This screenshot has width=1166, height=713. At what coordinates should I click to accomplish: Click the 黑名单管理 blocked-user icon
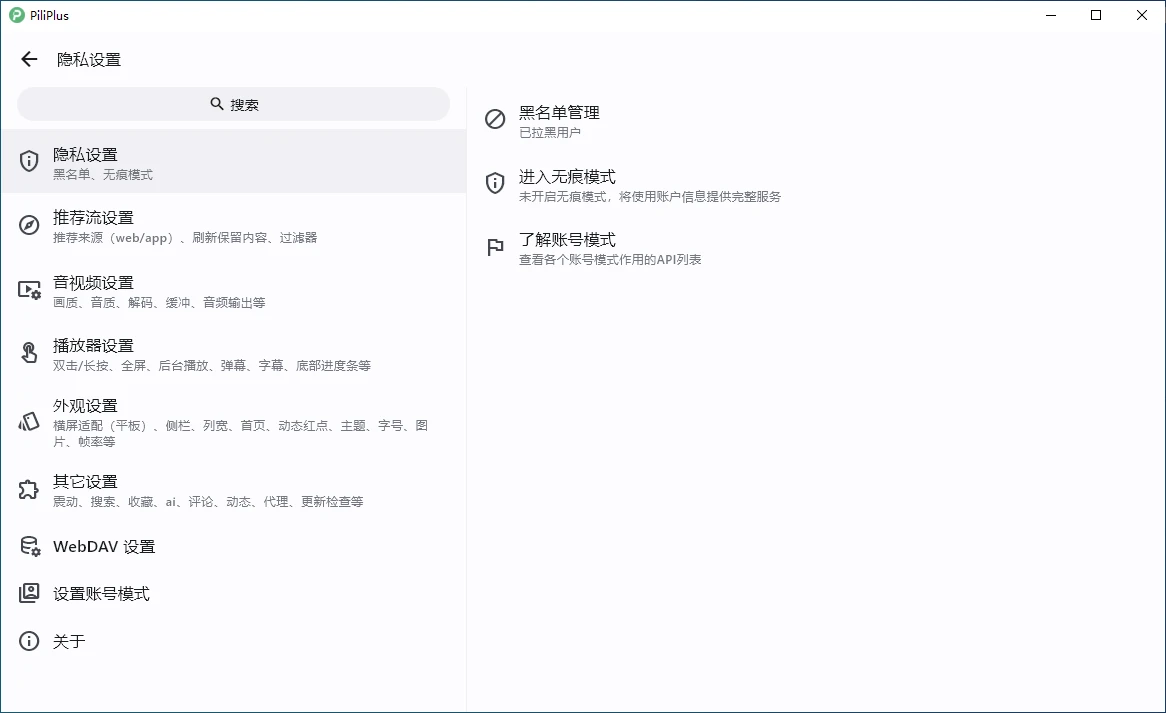[x=494, y=120]
